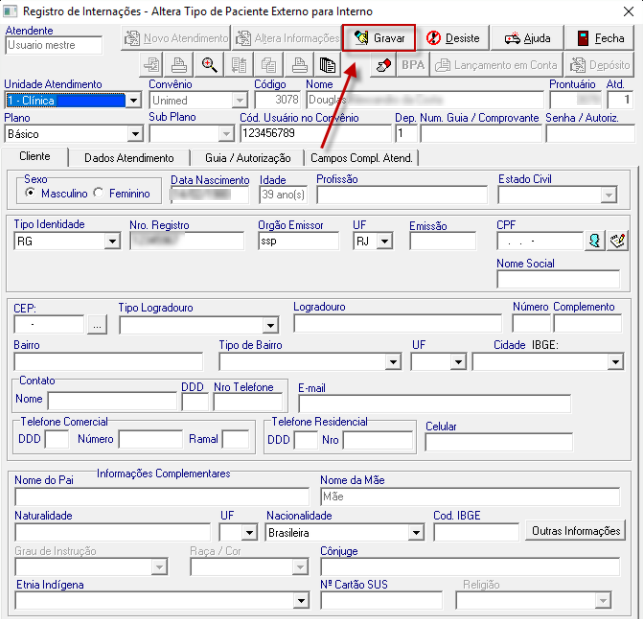Click the ellipsis button next to CEP
643x619 pixels.
click(x=97, y=325)
